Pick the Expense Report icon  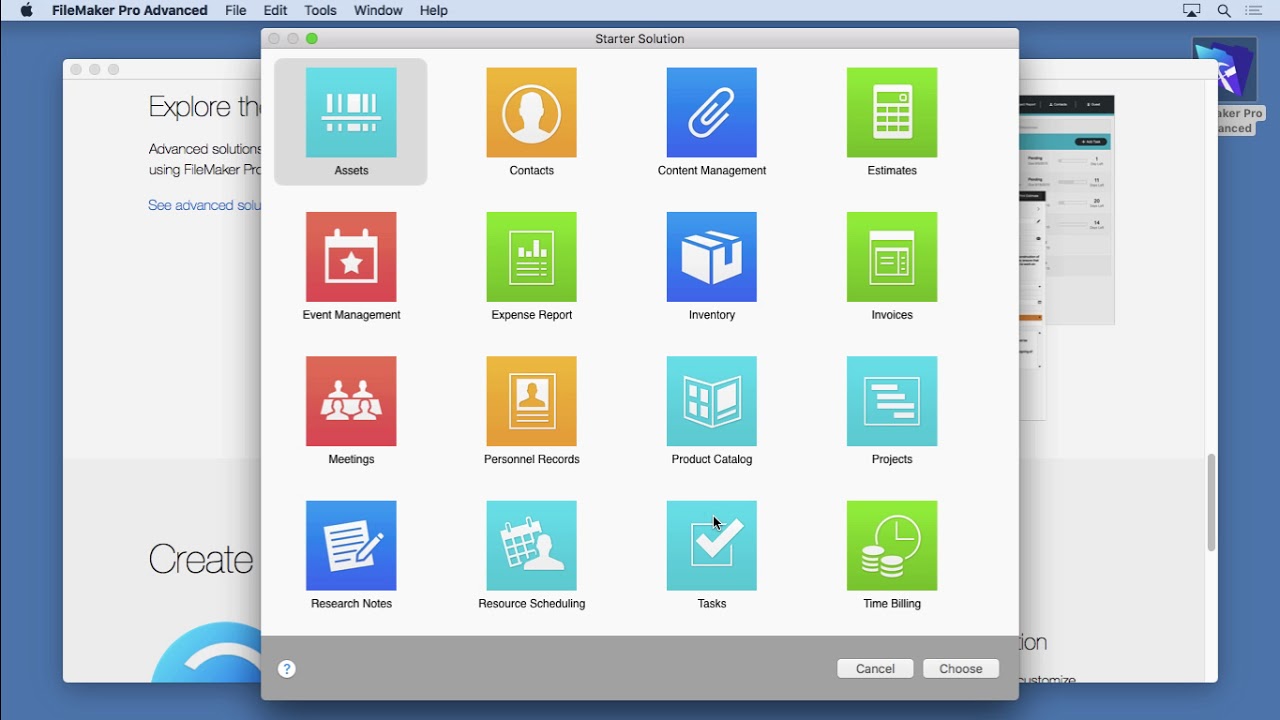531,257
